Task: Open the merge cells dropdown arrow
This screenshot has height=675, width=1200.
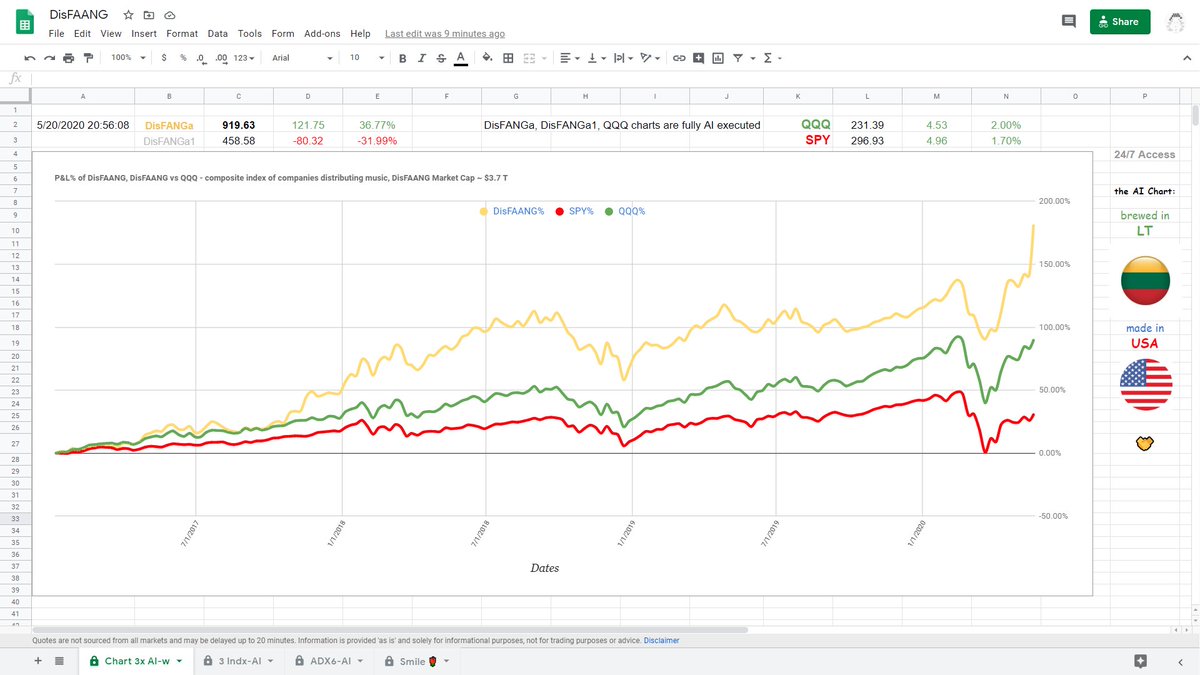Action: point(544,58)
